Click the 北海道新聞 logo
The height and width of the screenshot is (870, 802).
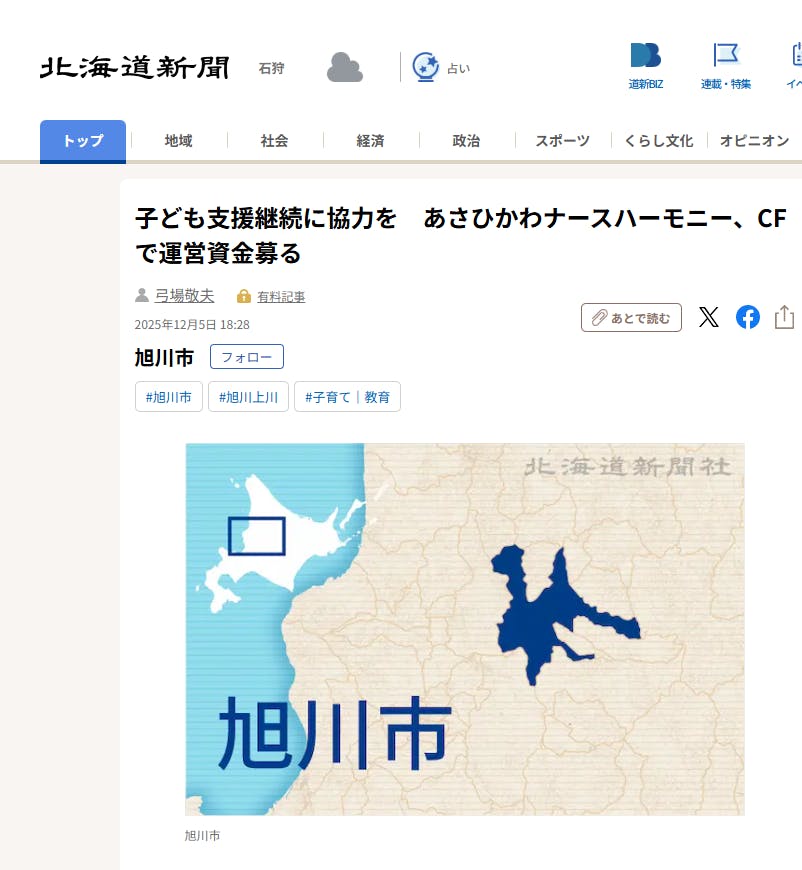click(x=134, y=68)
